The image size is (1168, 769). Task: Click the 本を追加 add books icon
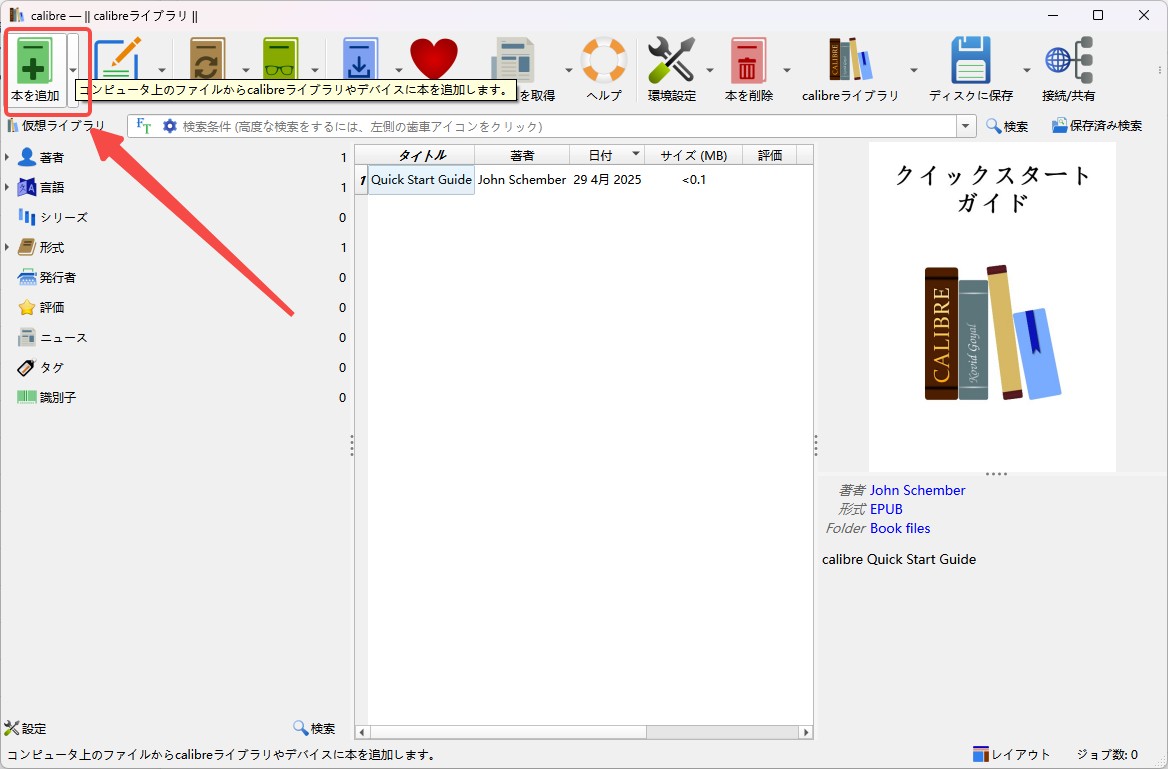[32, 60]
